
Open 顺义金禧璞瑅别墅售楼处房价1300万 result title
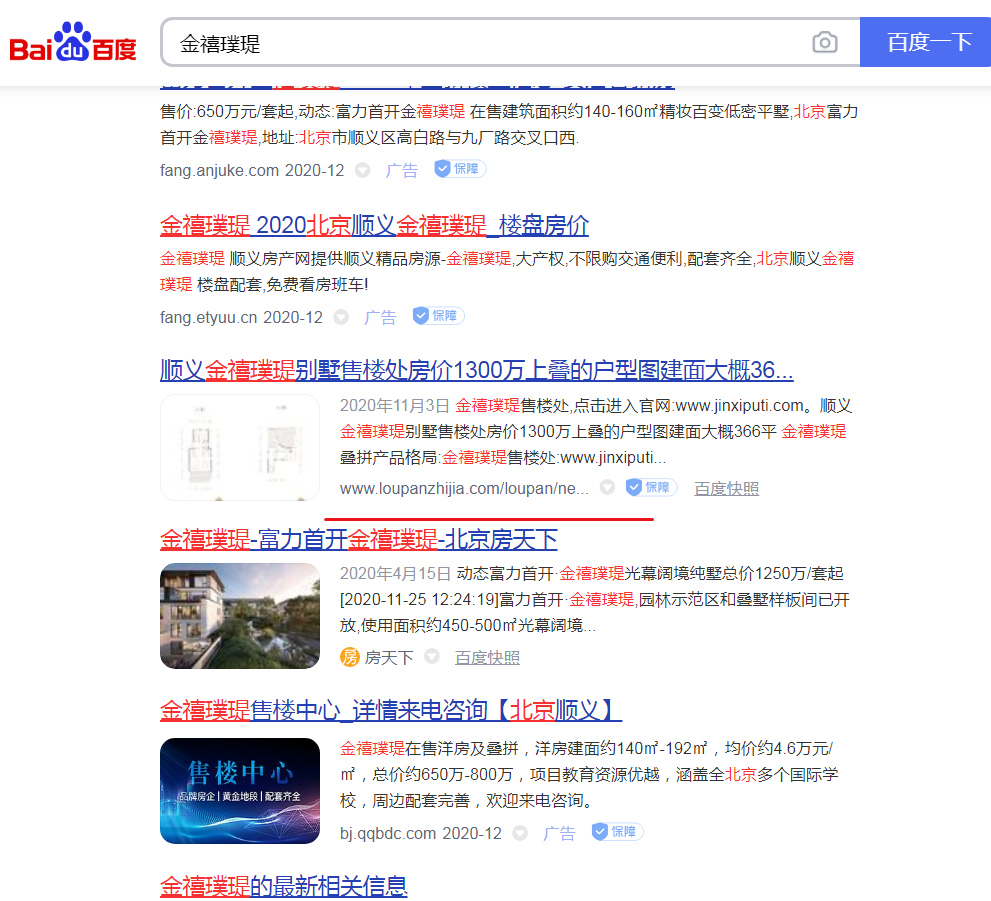(x=477, y=370)
